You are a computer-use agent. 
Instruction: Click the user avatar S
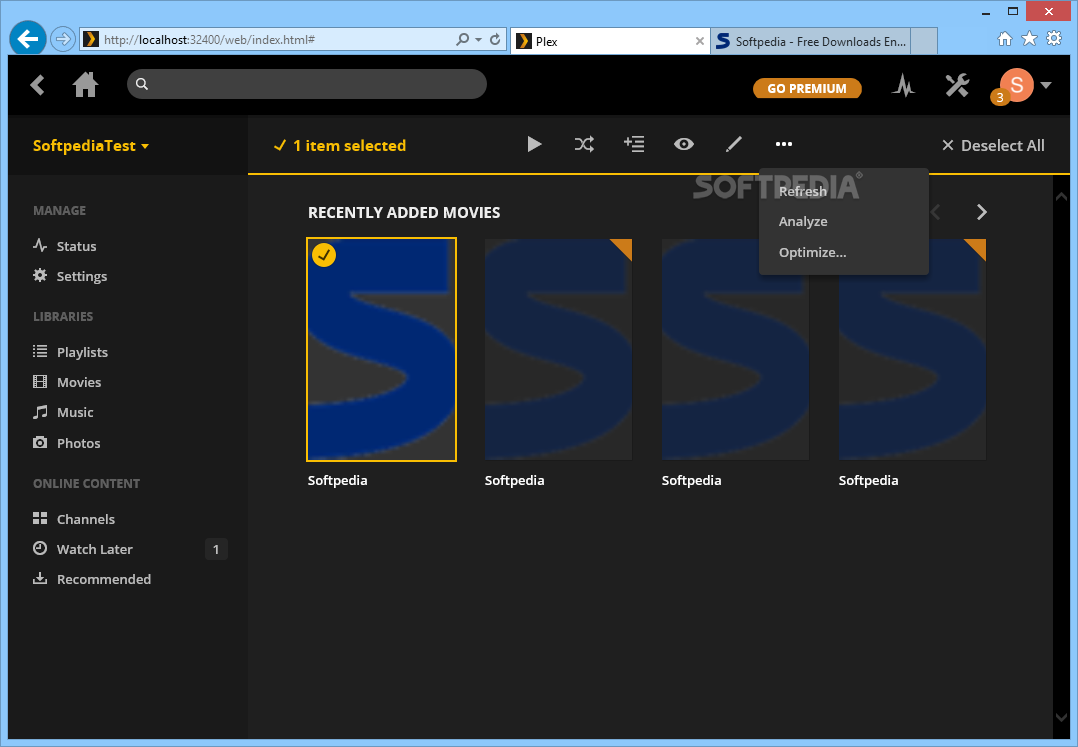(x=1017, y=85)
